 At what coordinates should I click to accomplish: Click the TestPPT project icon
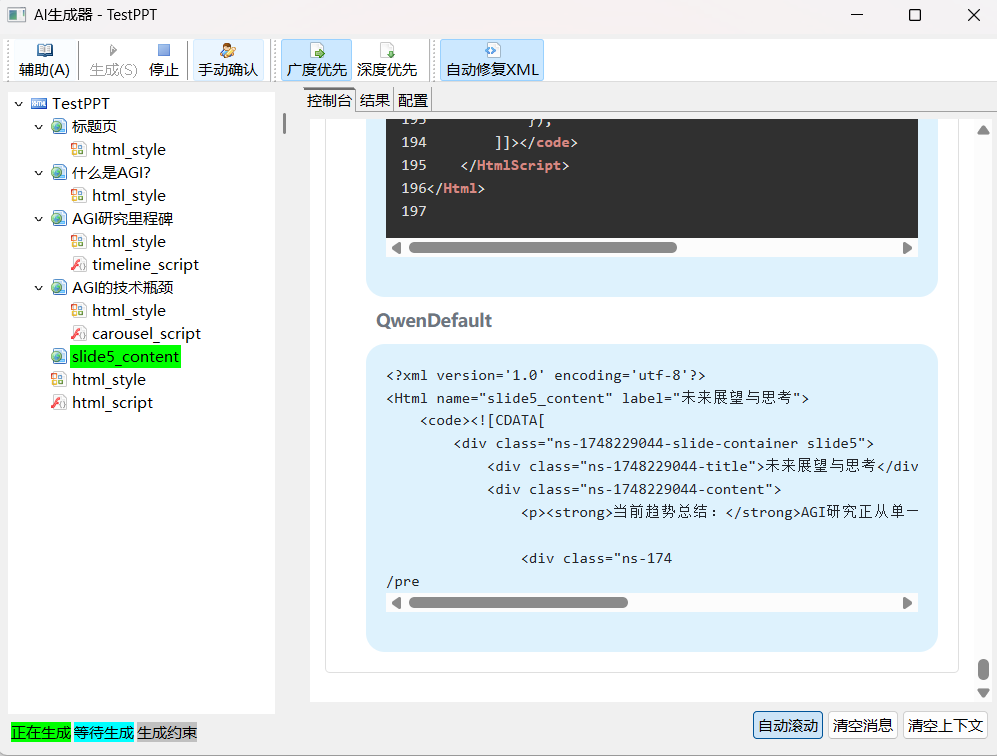[39, 104]
